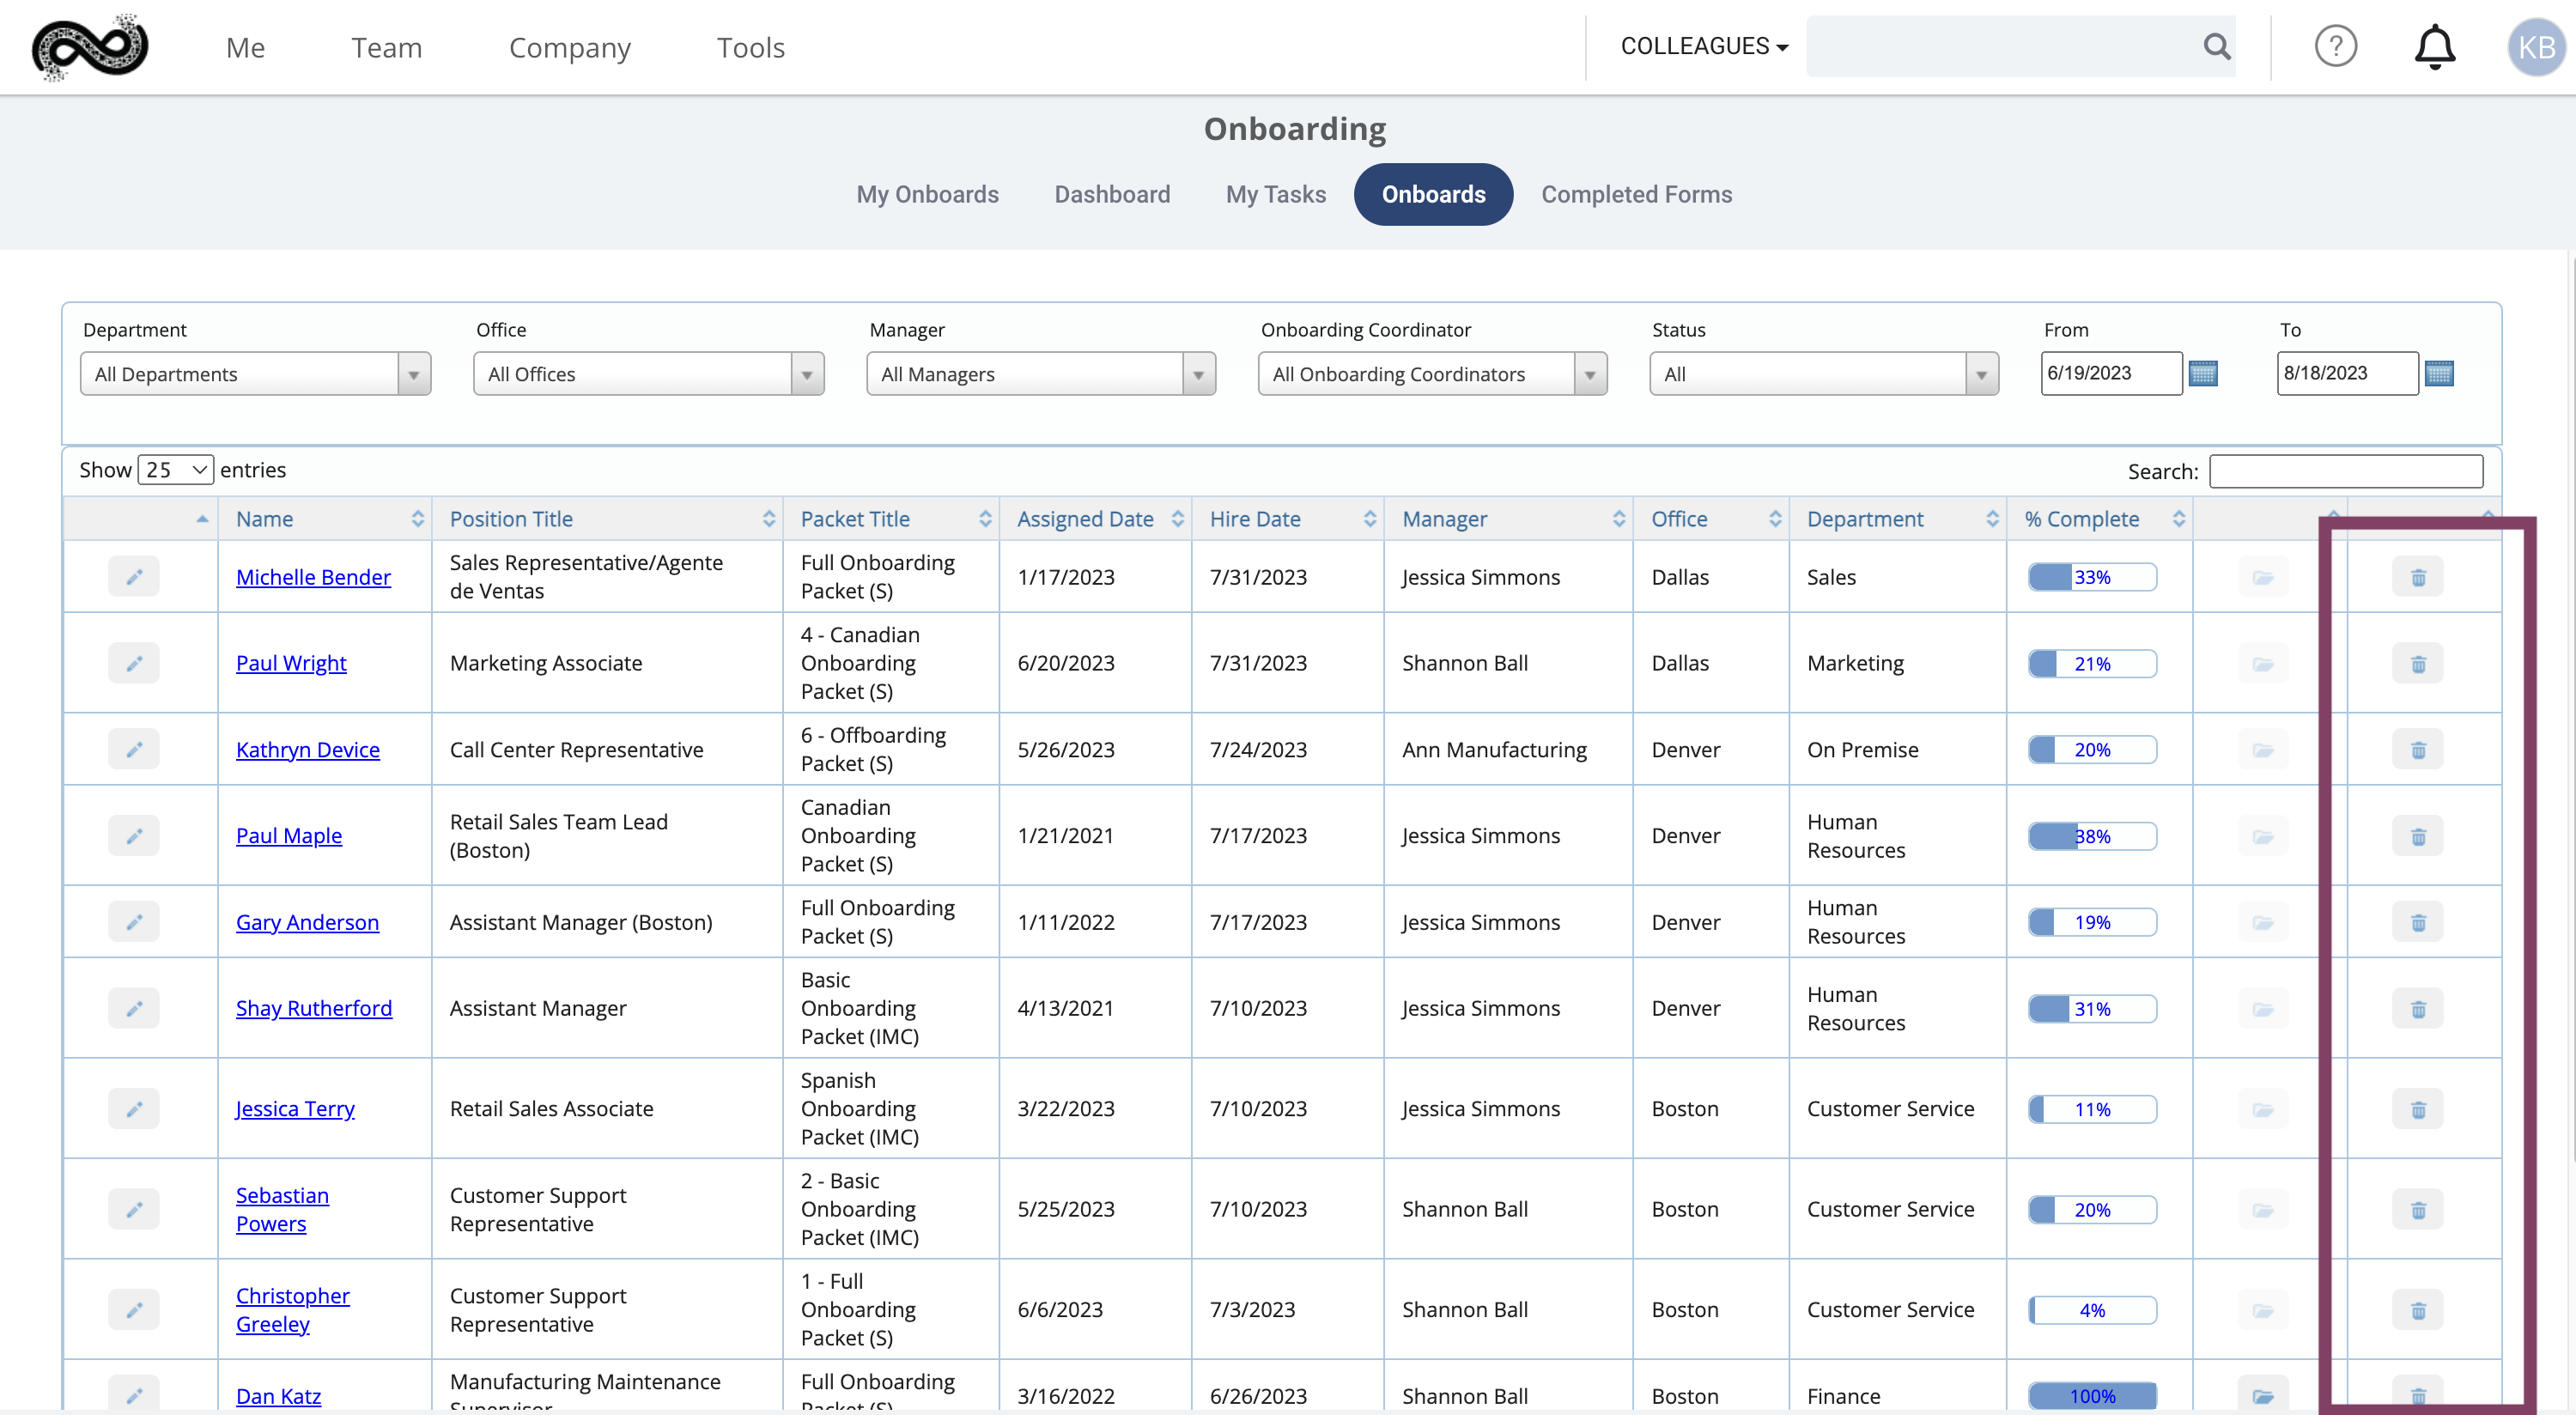
Task: Click the trash icon for Paul Wright
Action: point(2418,663)
